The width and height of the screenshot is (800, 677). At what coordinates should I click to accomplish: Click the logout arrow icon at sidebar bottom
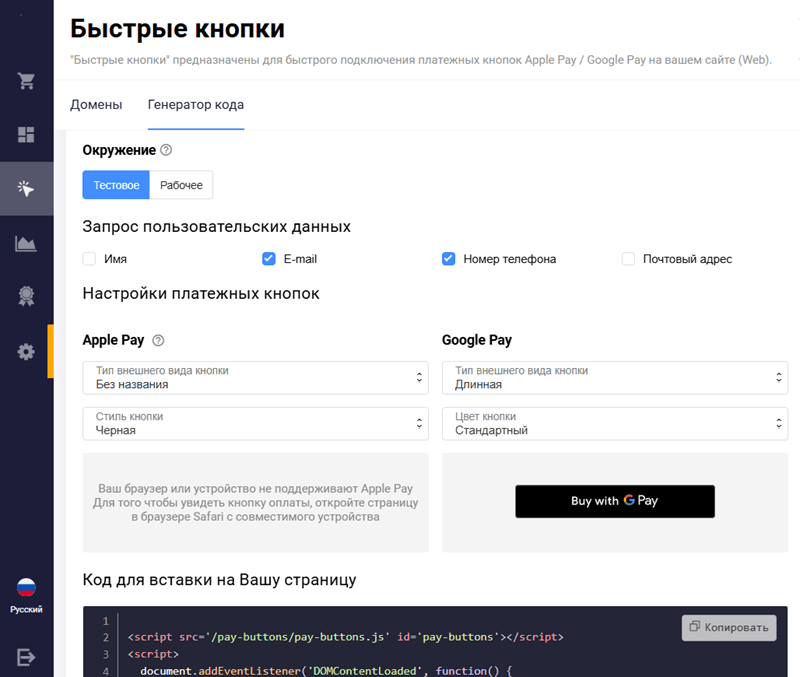(26, 657)
